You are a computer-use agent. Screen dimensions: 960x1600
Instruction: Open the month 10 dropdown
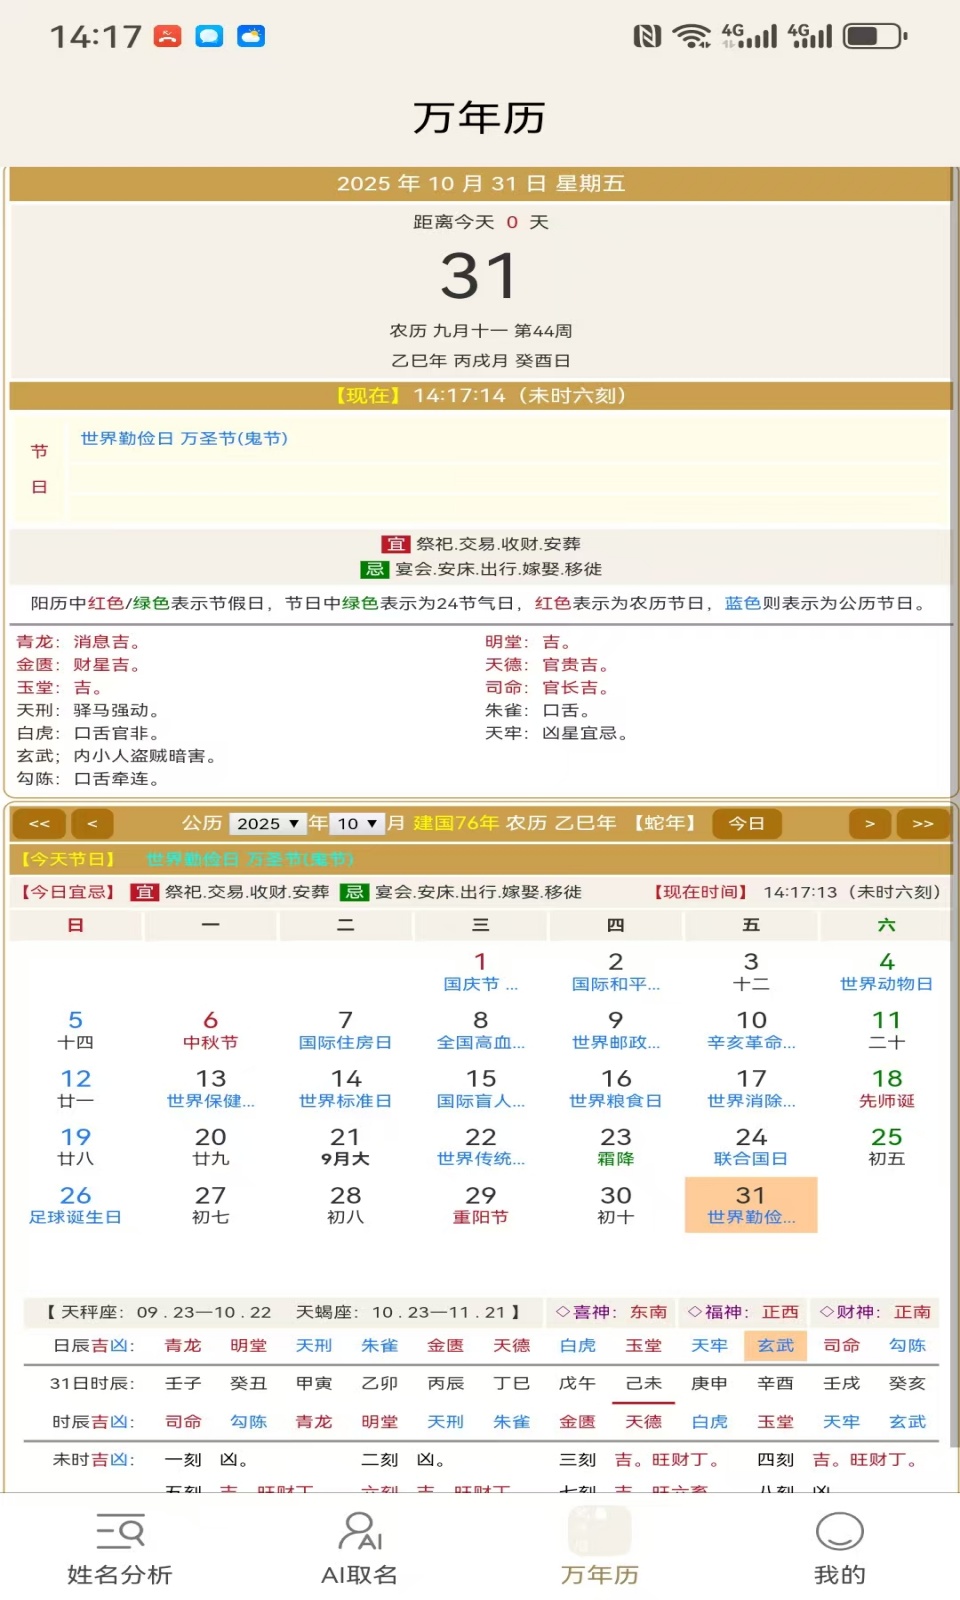click(357, 823)
